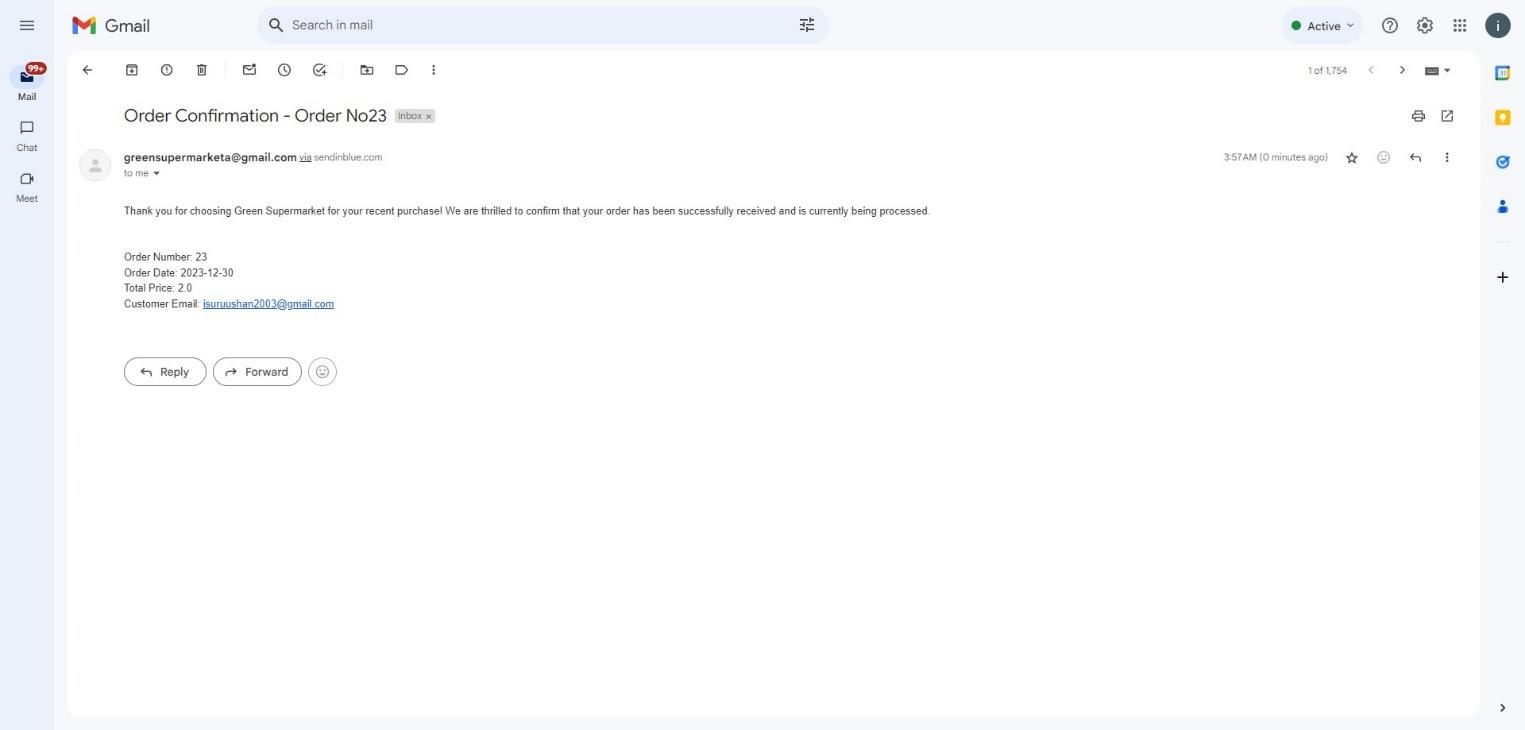Snooze this email
Screen dimensions: 1525x730
coord(284,70)
